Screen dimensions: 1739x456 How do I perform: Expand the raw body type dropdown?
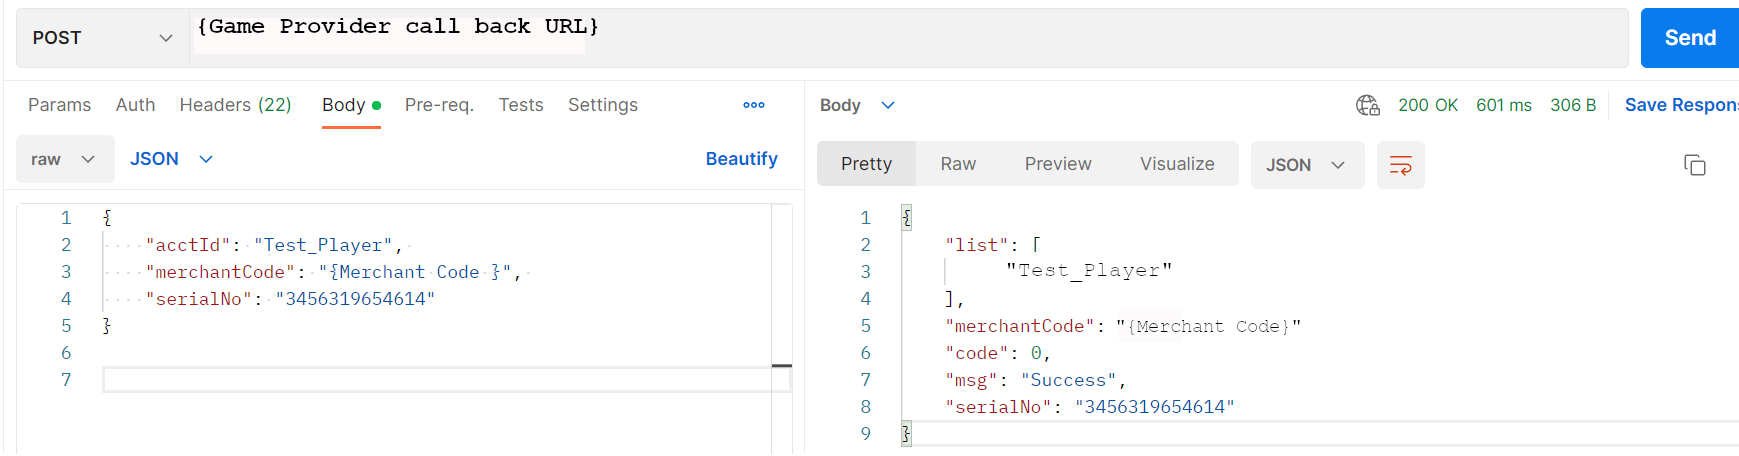pos(64,159)
